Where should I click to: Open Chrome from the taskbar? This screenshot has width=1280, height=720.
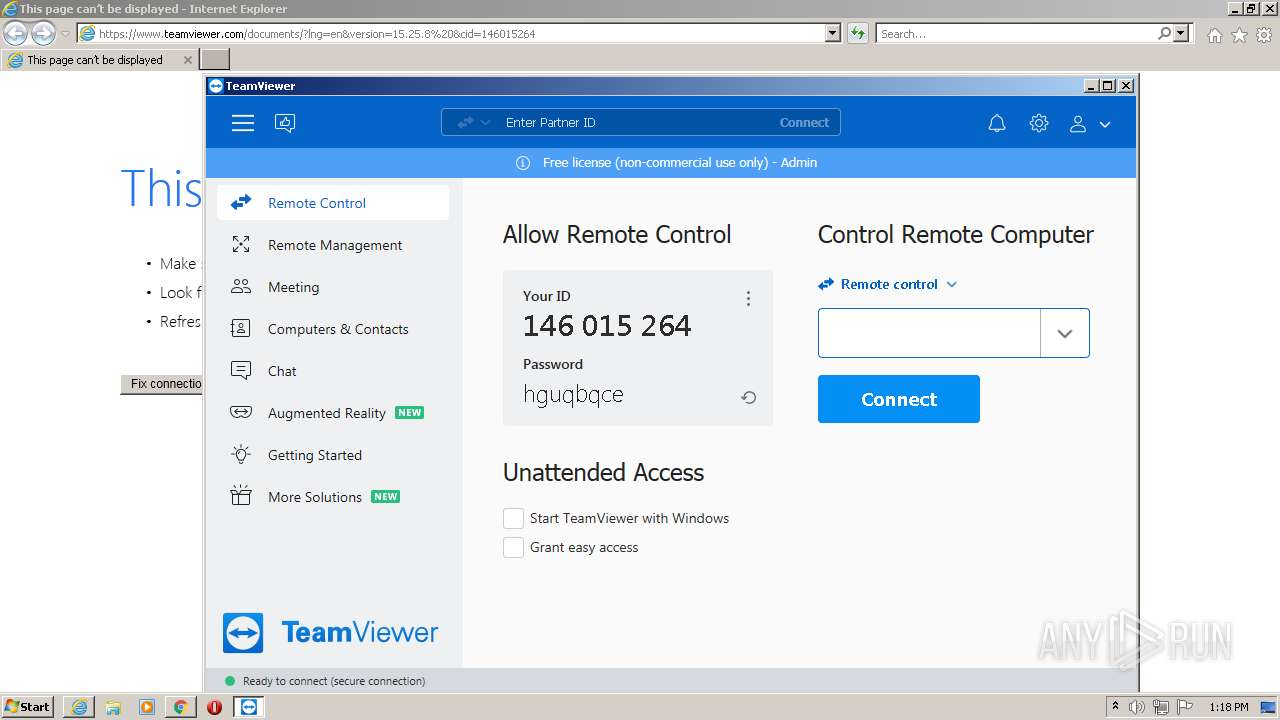point(180,707)
